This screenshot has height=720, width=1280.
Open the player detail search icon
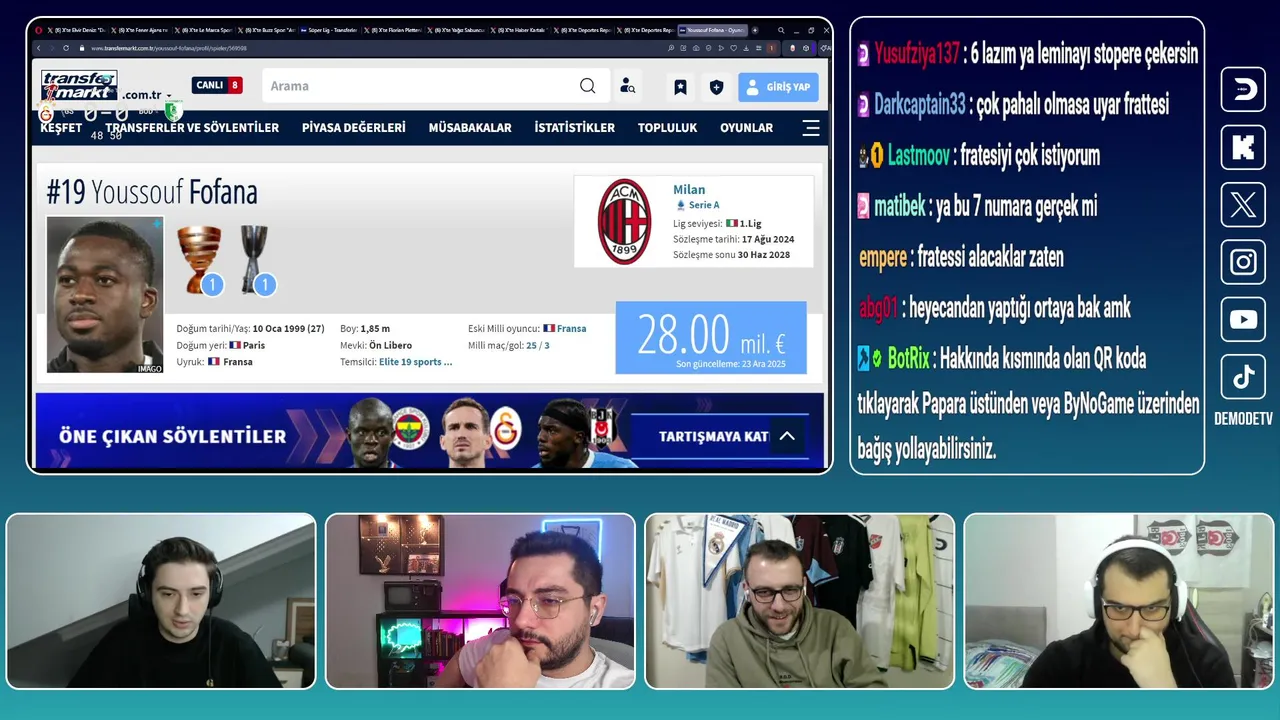(627, 86)
